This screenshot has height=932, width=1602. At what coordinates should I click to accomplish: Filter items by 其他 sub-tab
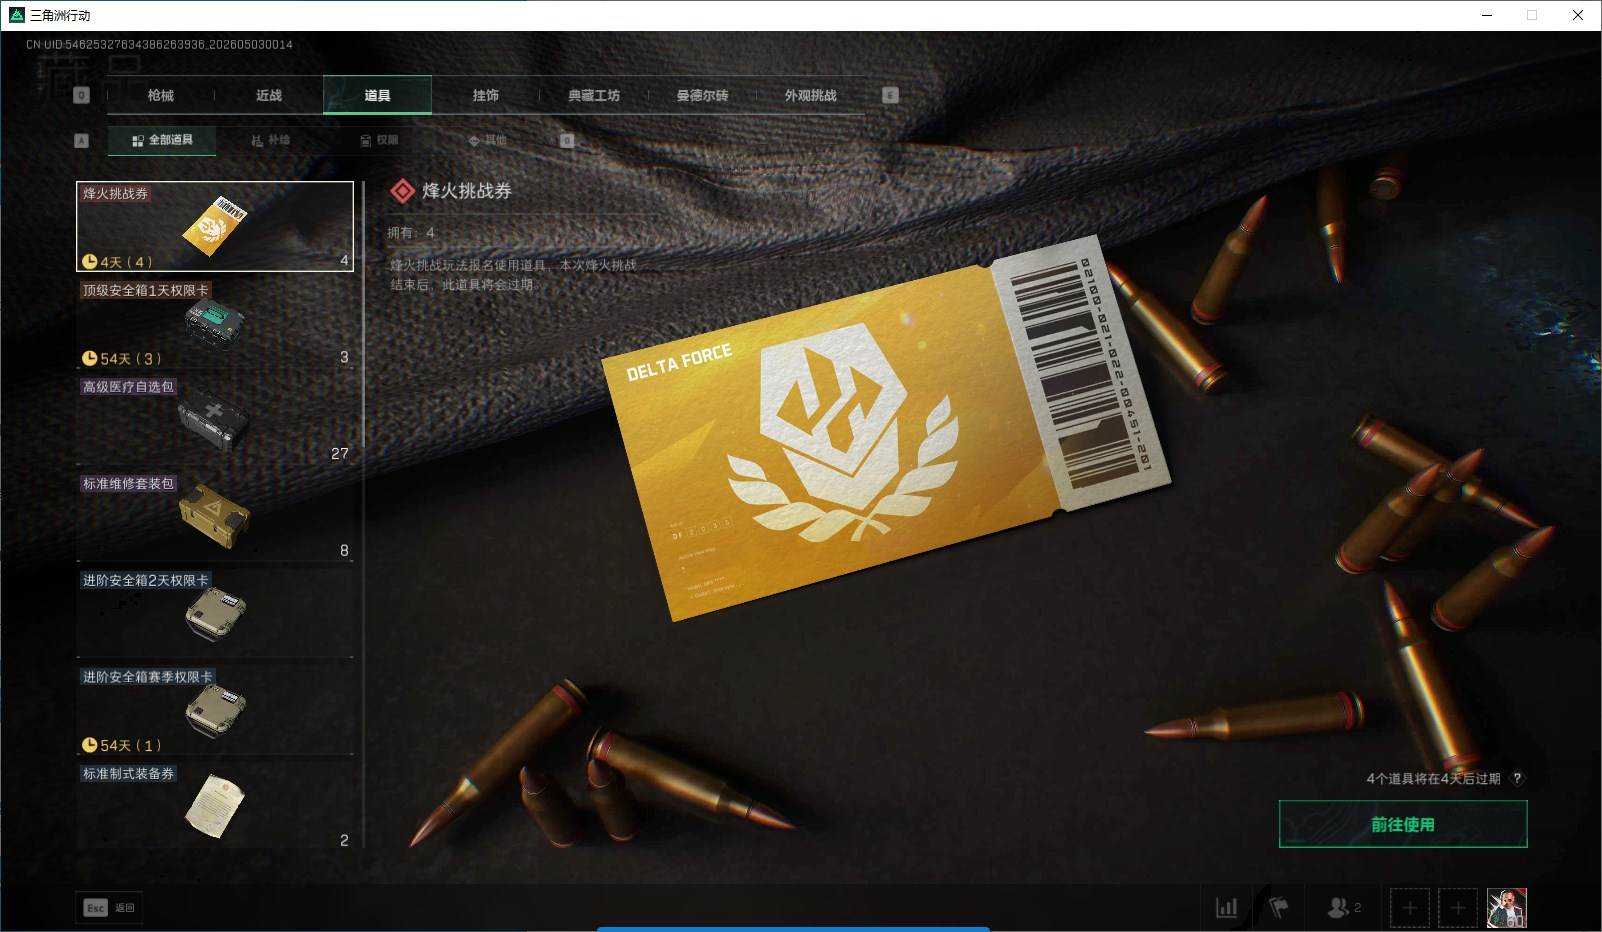pos(488,140)
